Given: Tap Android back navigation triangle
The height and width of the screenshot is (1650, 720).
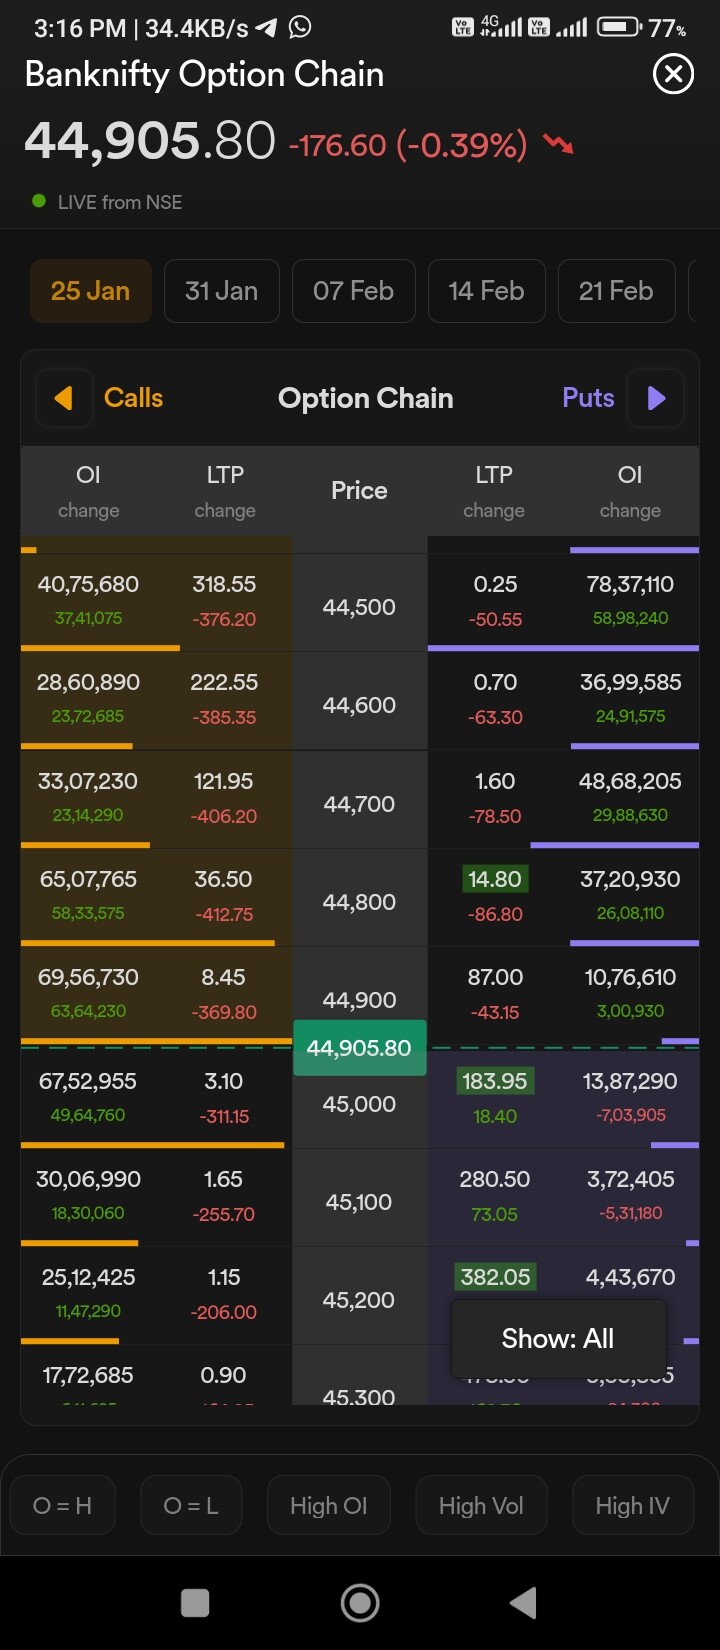Looking at the screenshot, I should [523, 1602].
